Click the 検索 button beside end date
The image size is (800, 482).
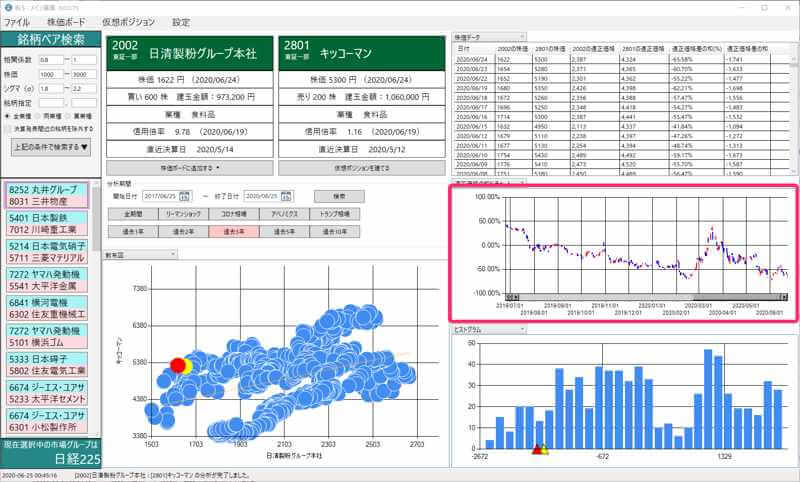[x=339, y=196]
